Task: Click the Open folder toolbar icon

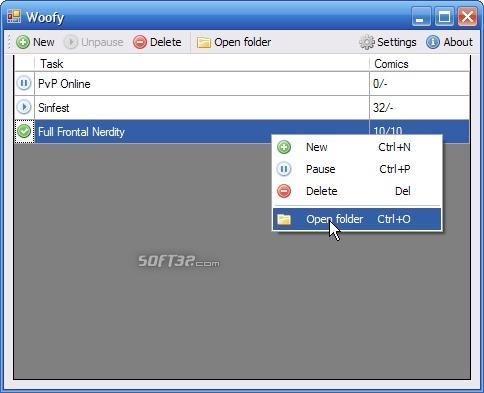Action: pos(203,43)
